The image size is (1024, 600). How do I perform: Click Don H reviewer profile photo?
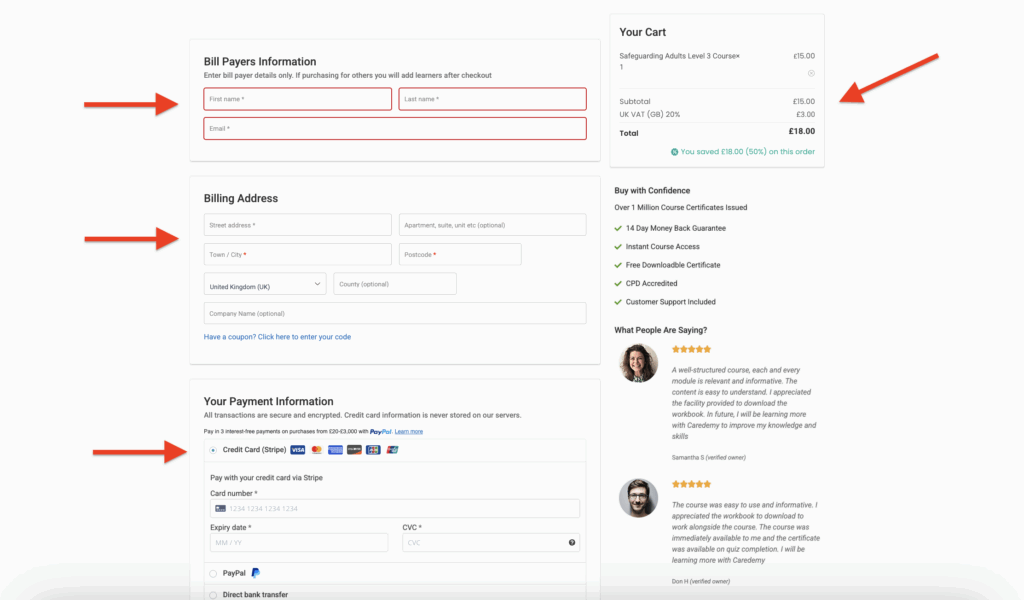(x=638, y=497)
